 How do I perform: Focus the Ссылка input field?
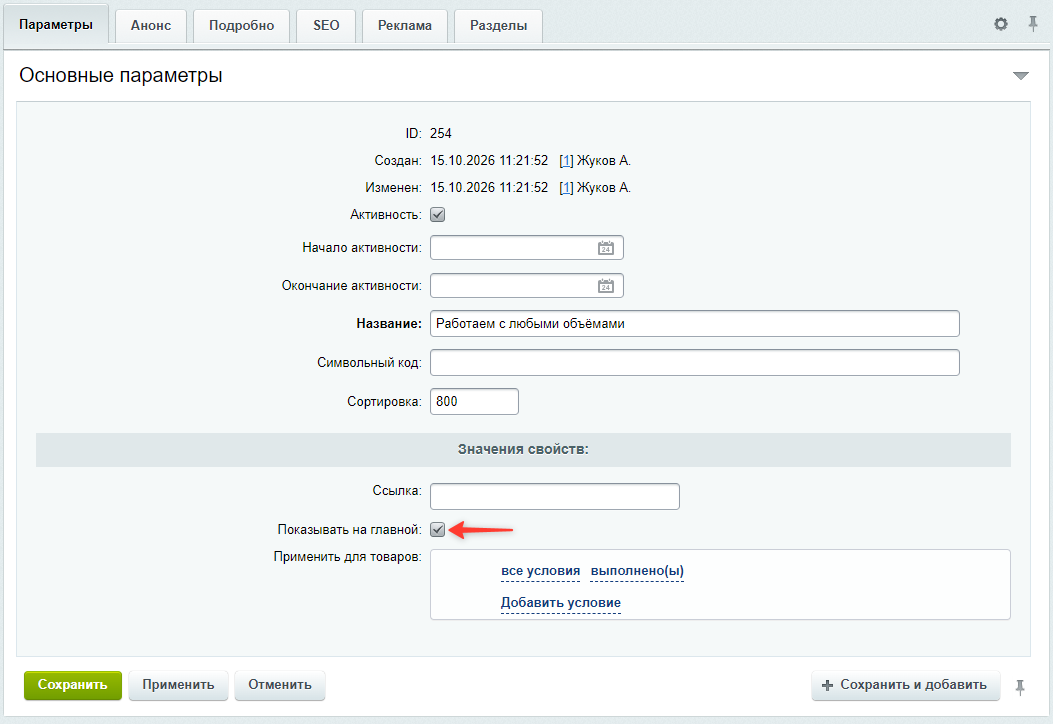coord(555,496)
